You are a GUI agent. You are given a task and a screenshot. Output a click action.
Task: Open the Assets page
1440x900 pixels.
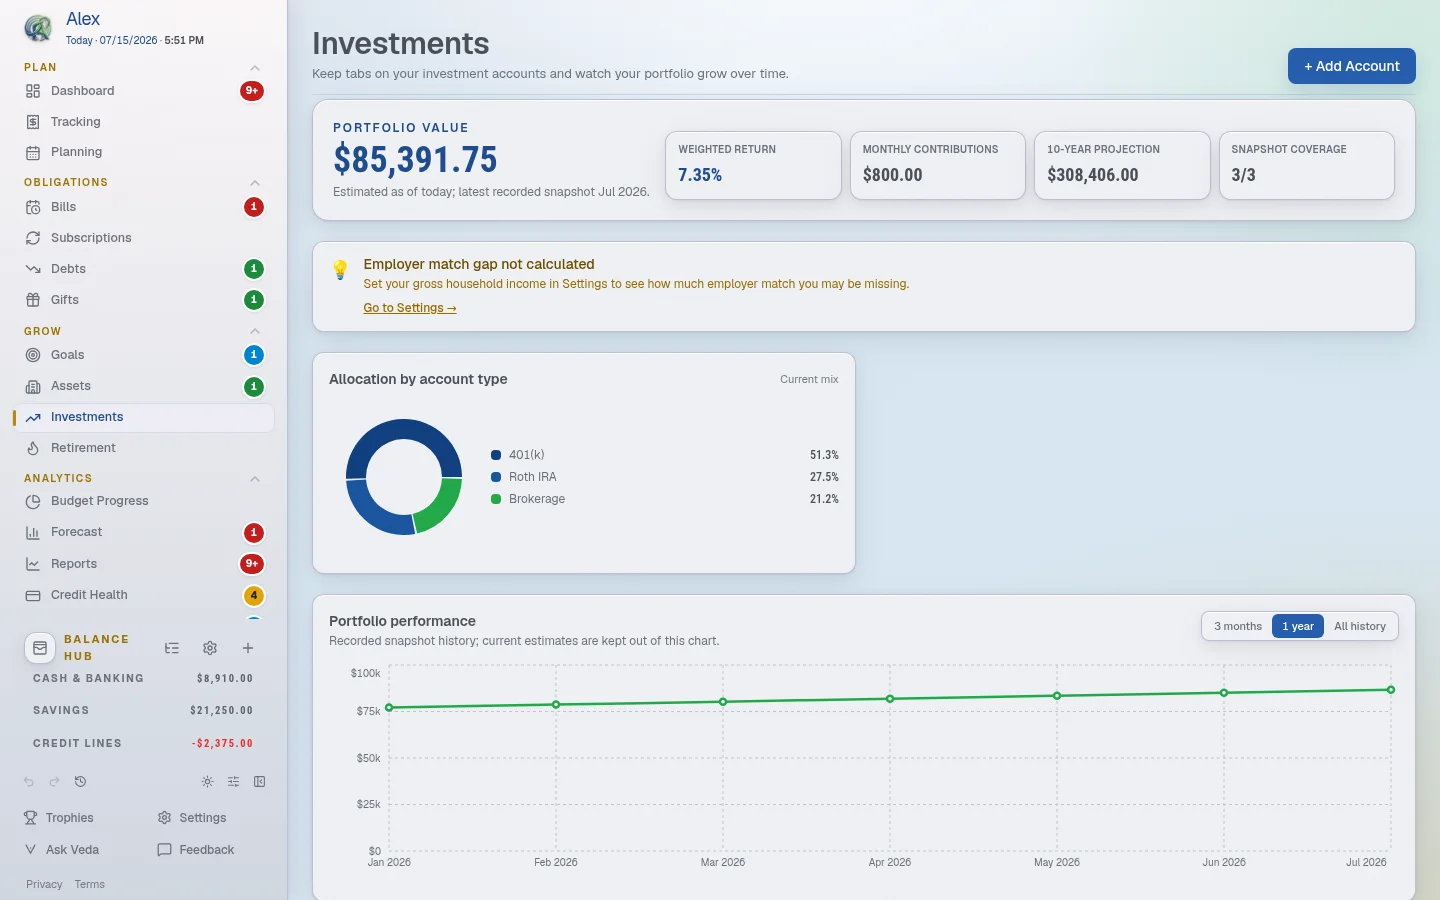point(143,386)
